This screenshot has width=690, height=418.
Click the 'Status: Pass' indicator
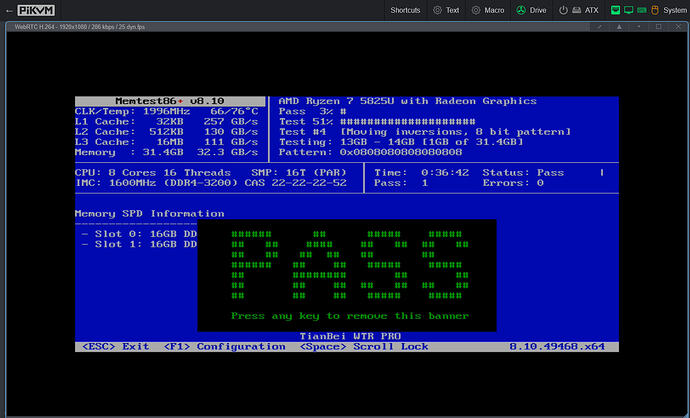coord(523,172)
